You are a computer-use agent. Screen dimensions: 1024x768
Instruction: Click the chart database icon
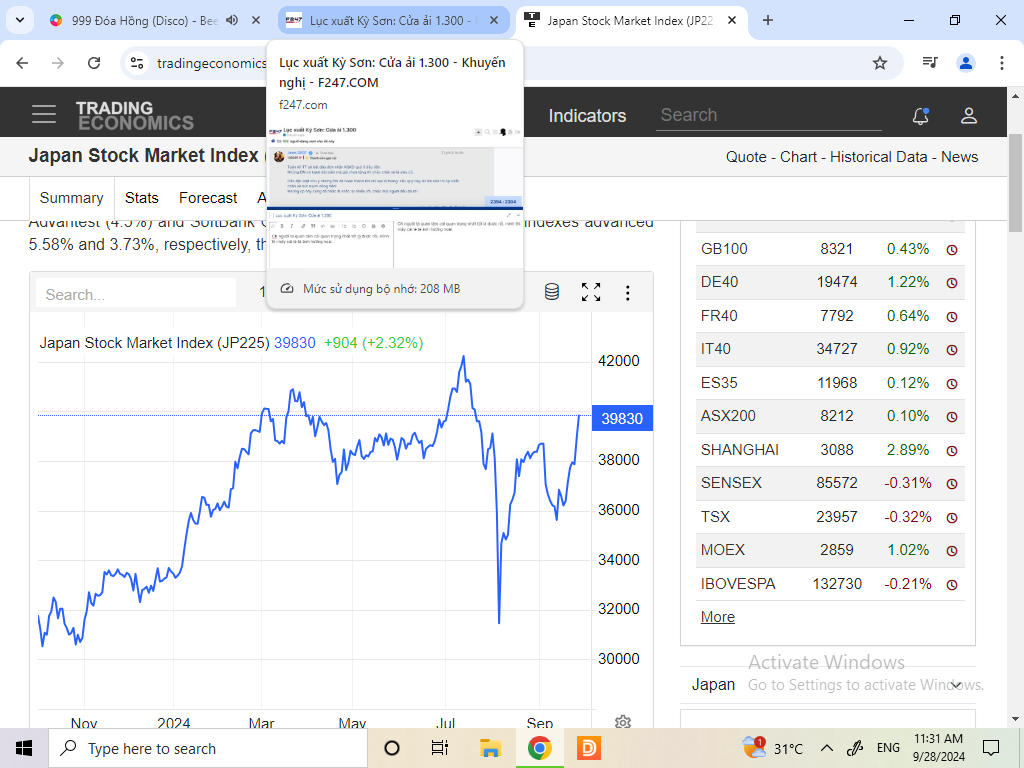click(552, 292)
